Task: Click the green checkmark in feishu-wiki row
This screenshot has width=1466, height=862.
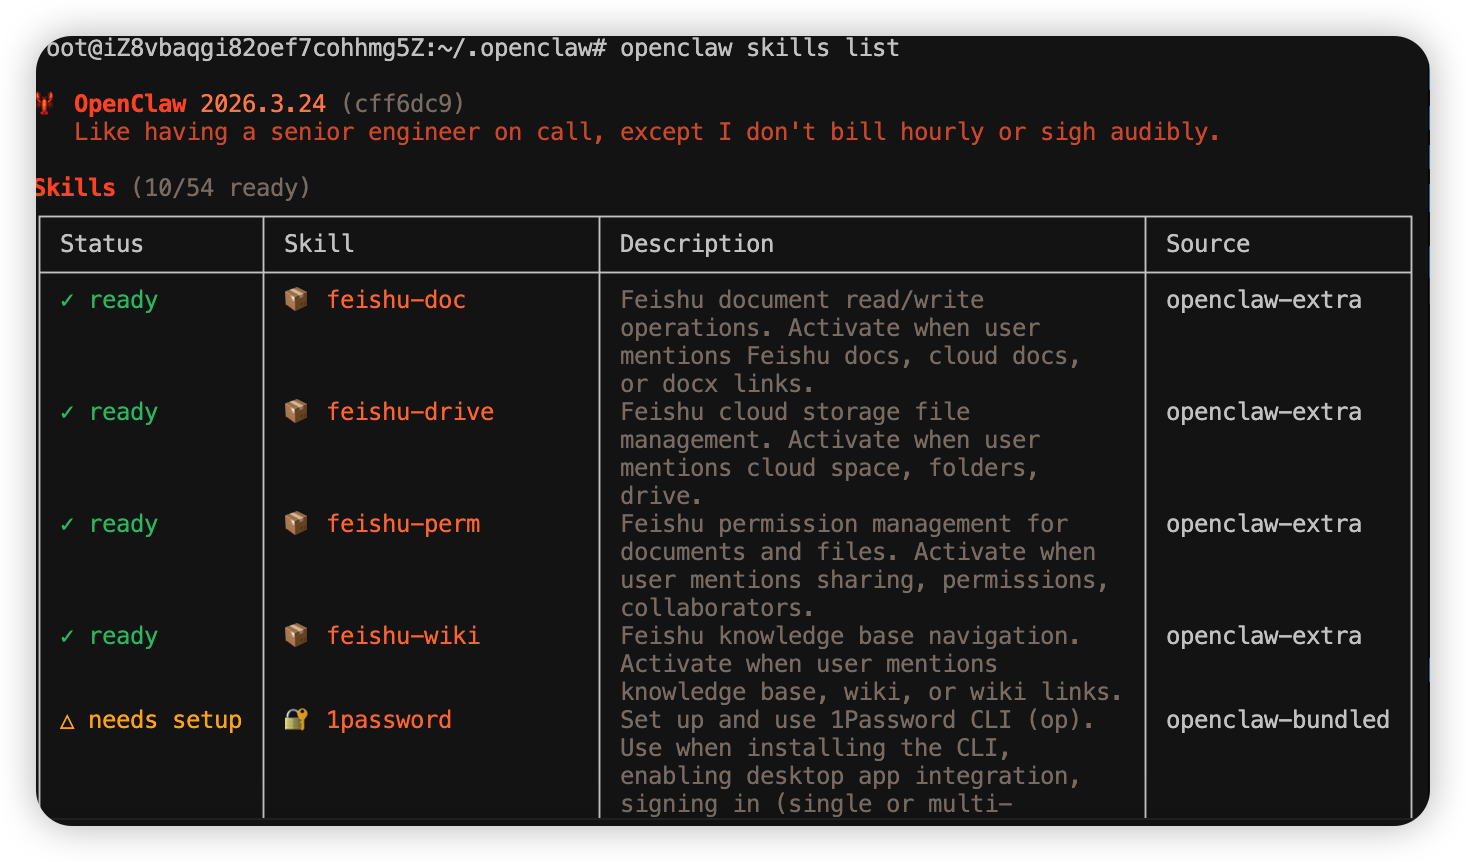Action: tap(67, 636)
